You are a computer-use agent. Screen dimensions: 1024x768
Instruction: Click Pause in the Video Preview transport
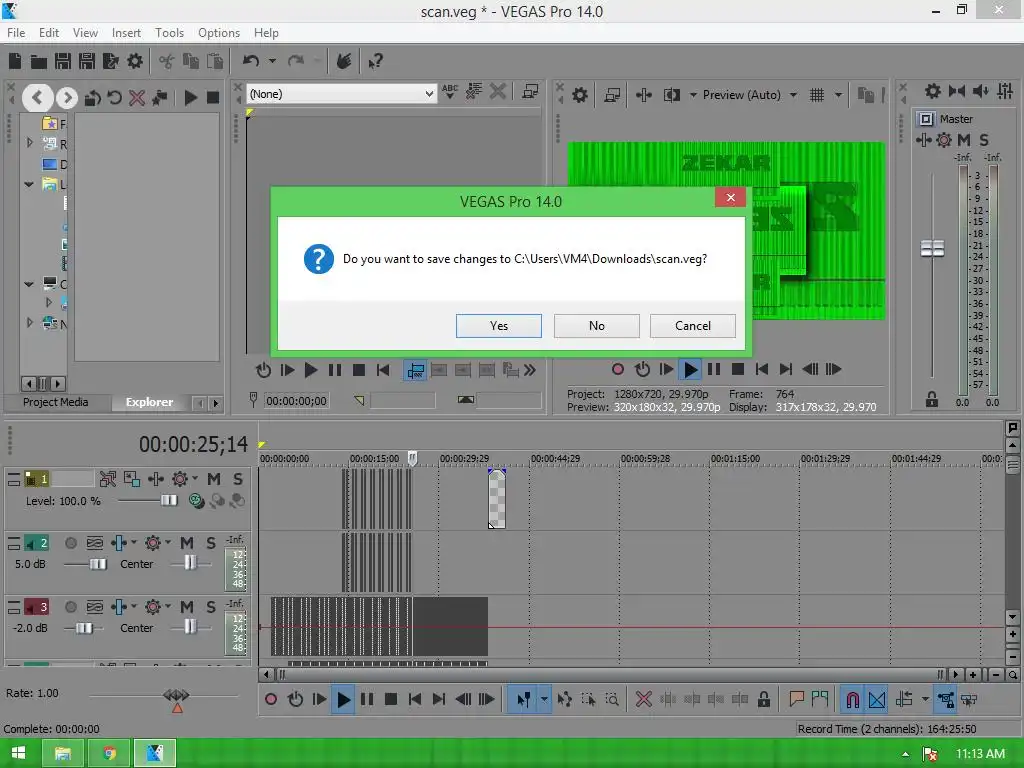[714, 370]
